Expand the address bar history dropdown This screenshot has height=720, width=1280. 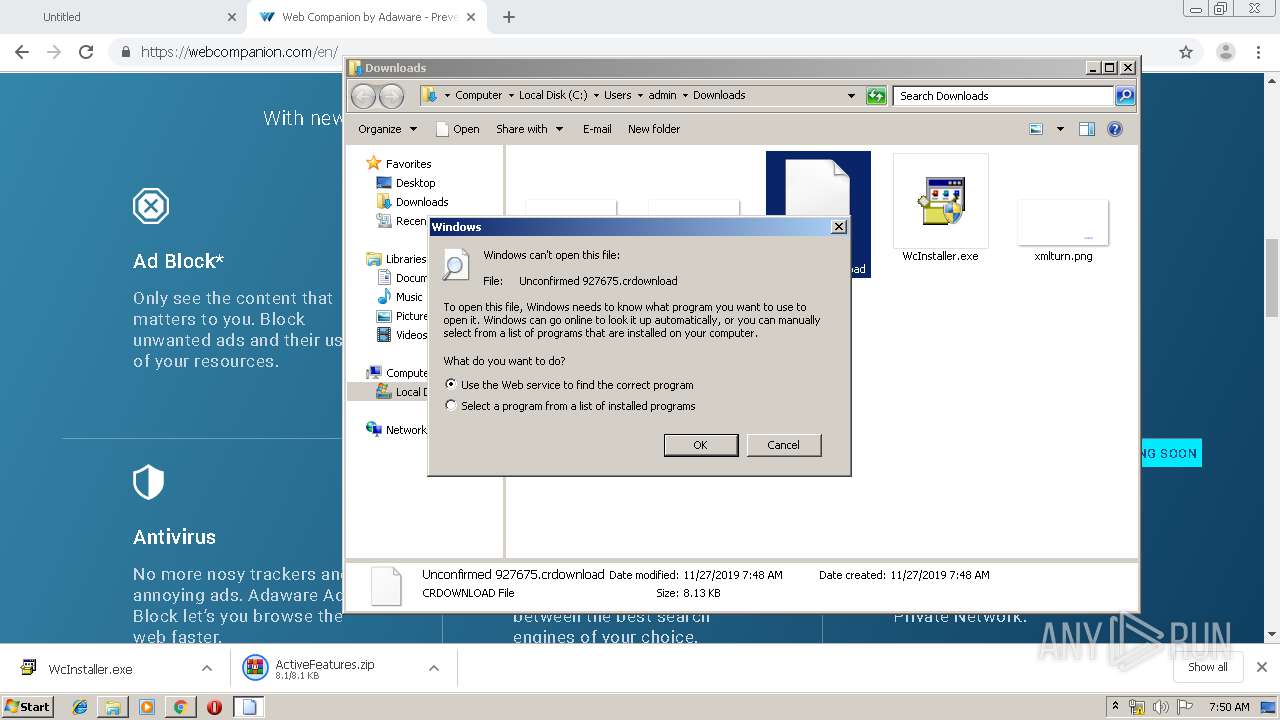tap(851, 96)
